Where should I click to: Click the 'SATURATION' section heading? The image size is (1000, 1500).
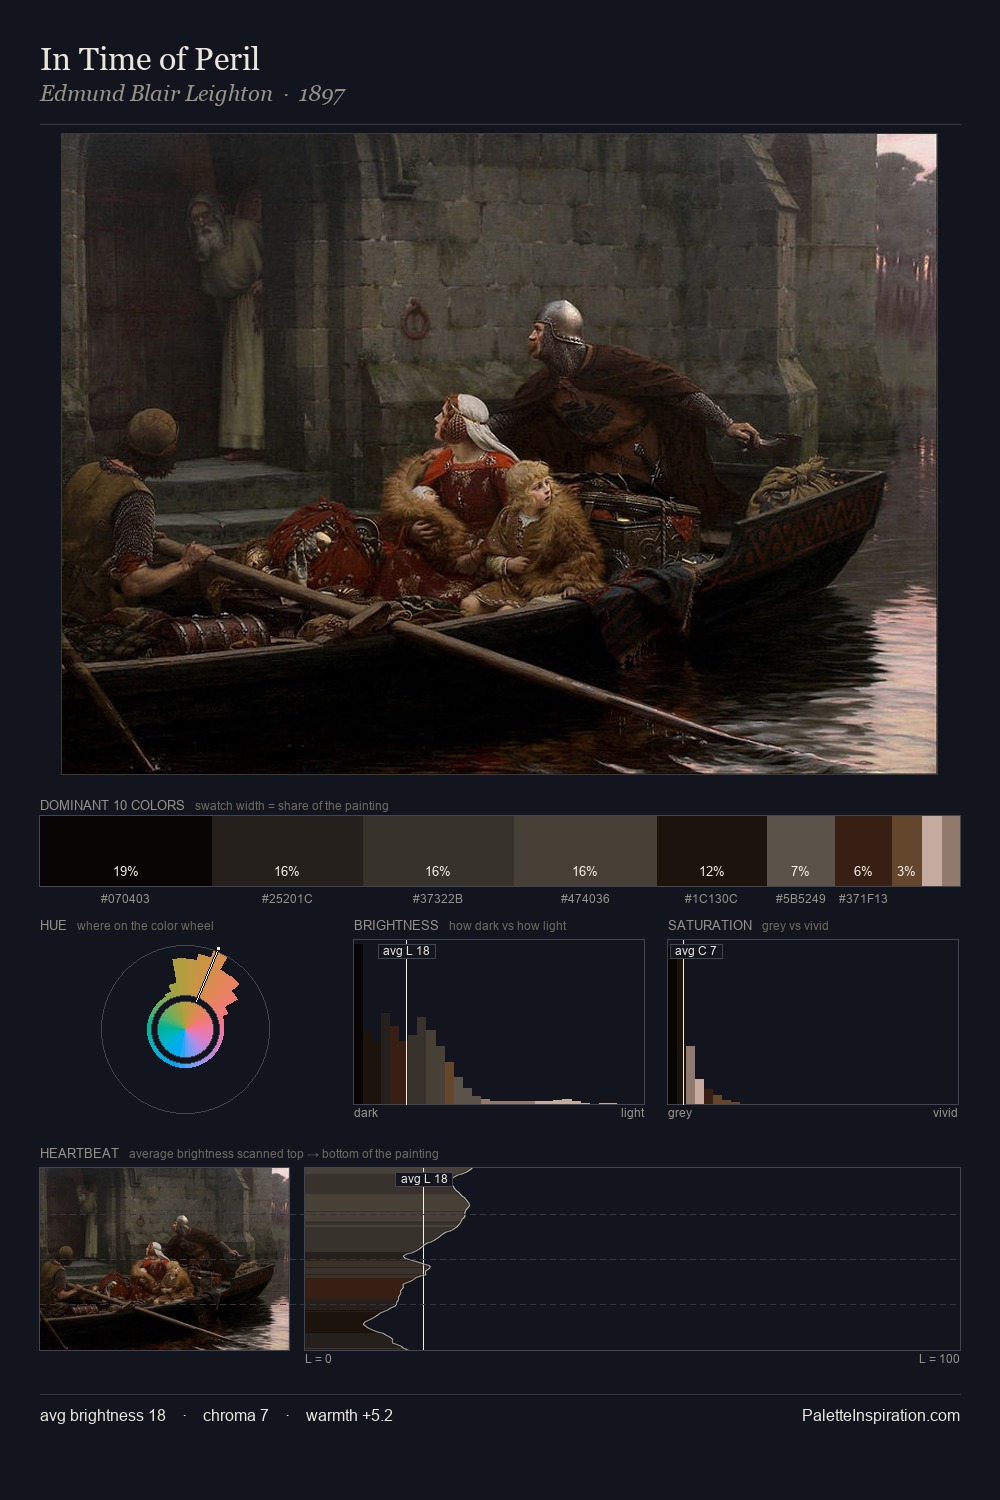[x=710, y=925]
